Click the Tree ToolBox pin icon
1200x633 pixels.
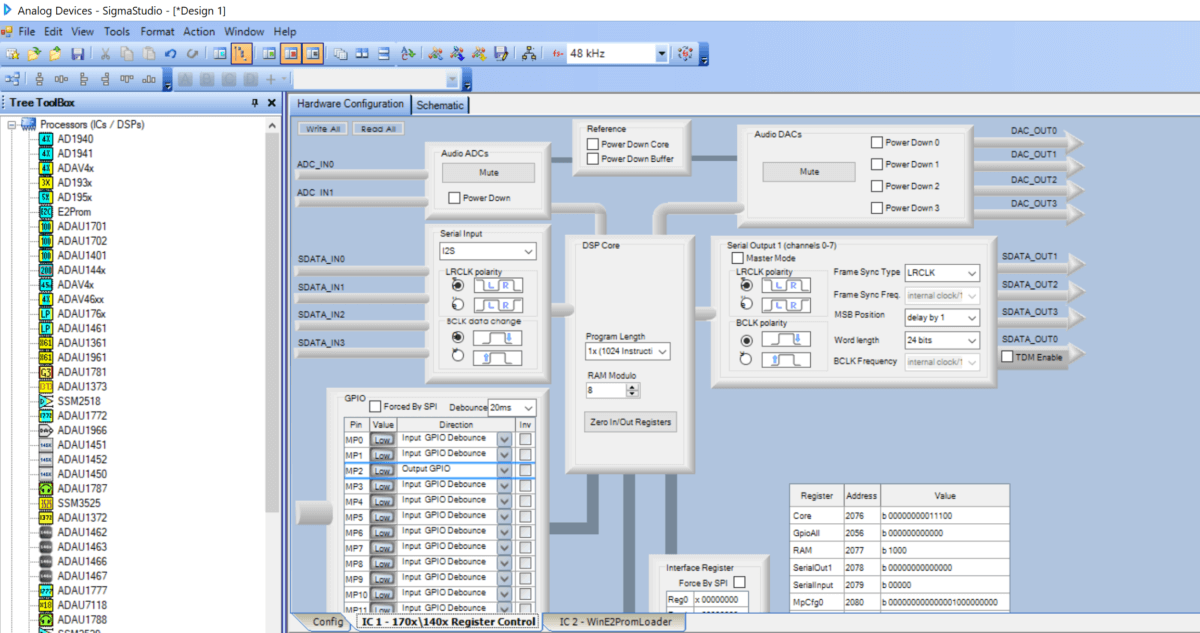[x=255, y=103]
